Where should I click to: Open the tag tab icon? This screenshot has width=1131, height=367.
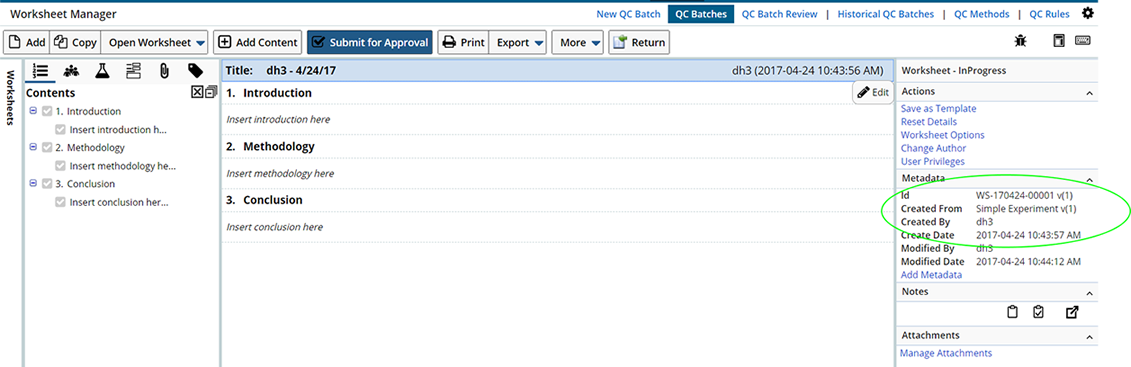[195, 70]
